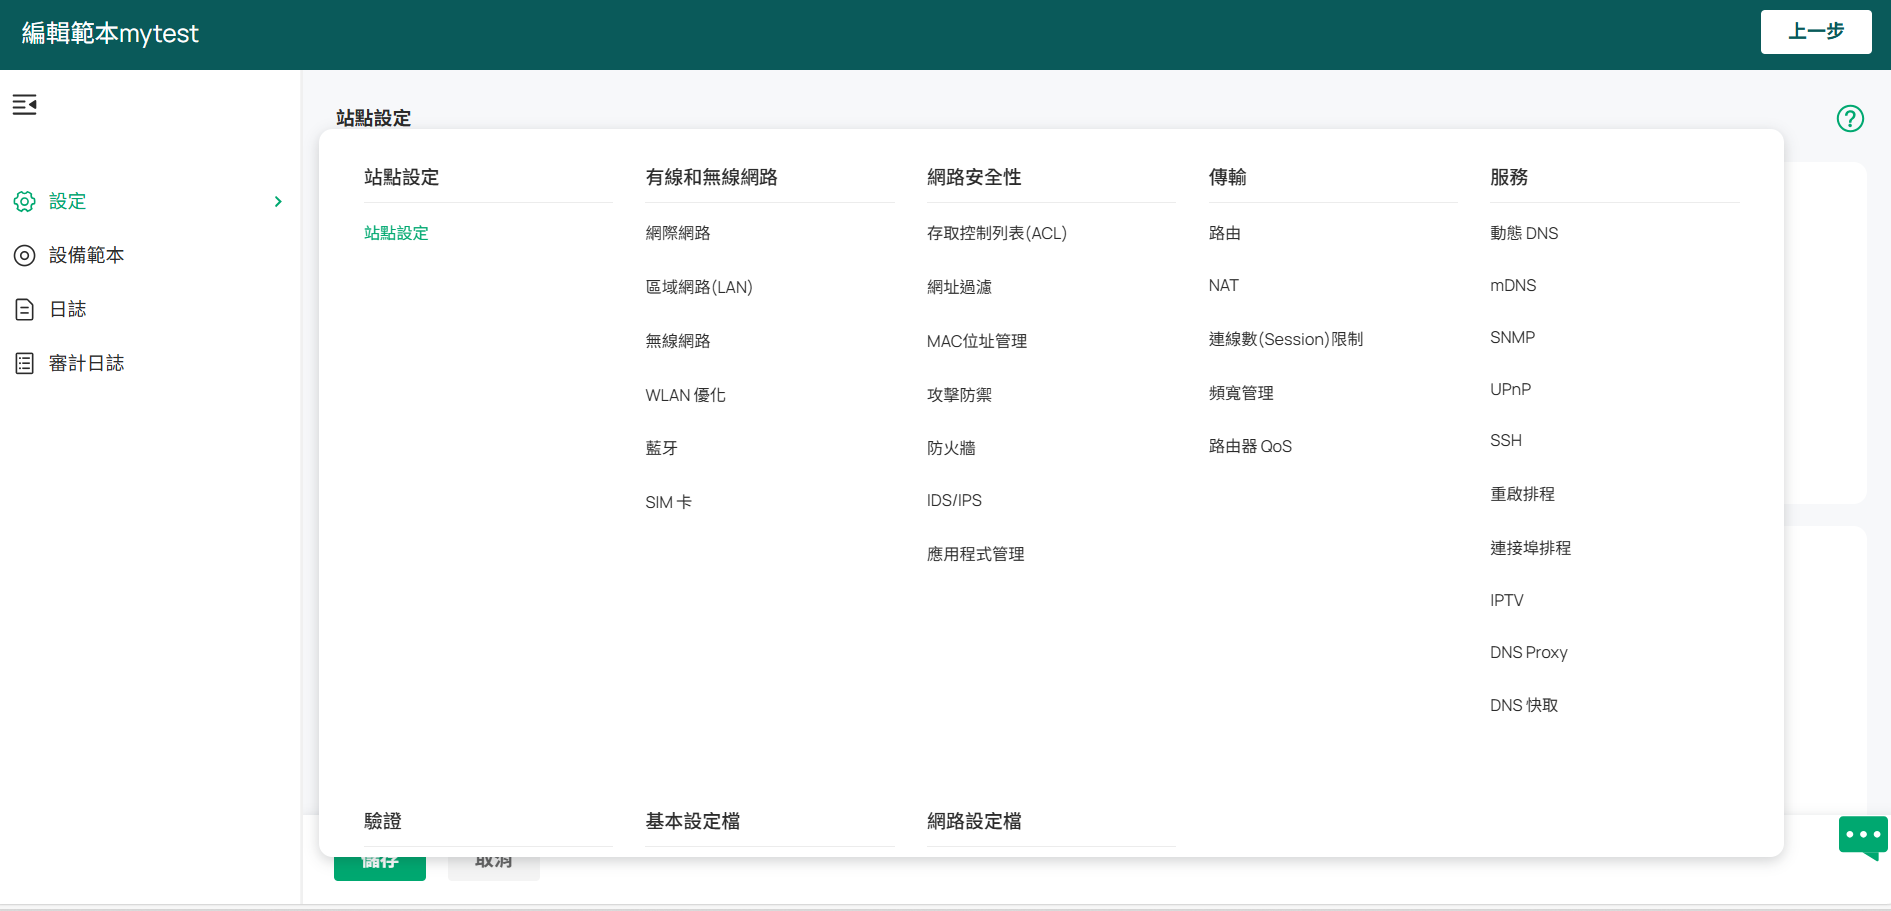Open 路由 under 傳輸

[x=1225, y=233]
